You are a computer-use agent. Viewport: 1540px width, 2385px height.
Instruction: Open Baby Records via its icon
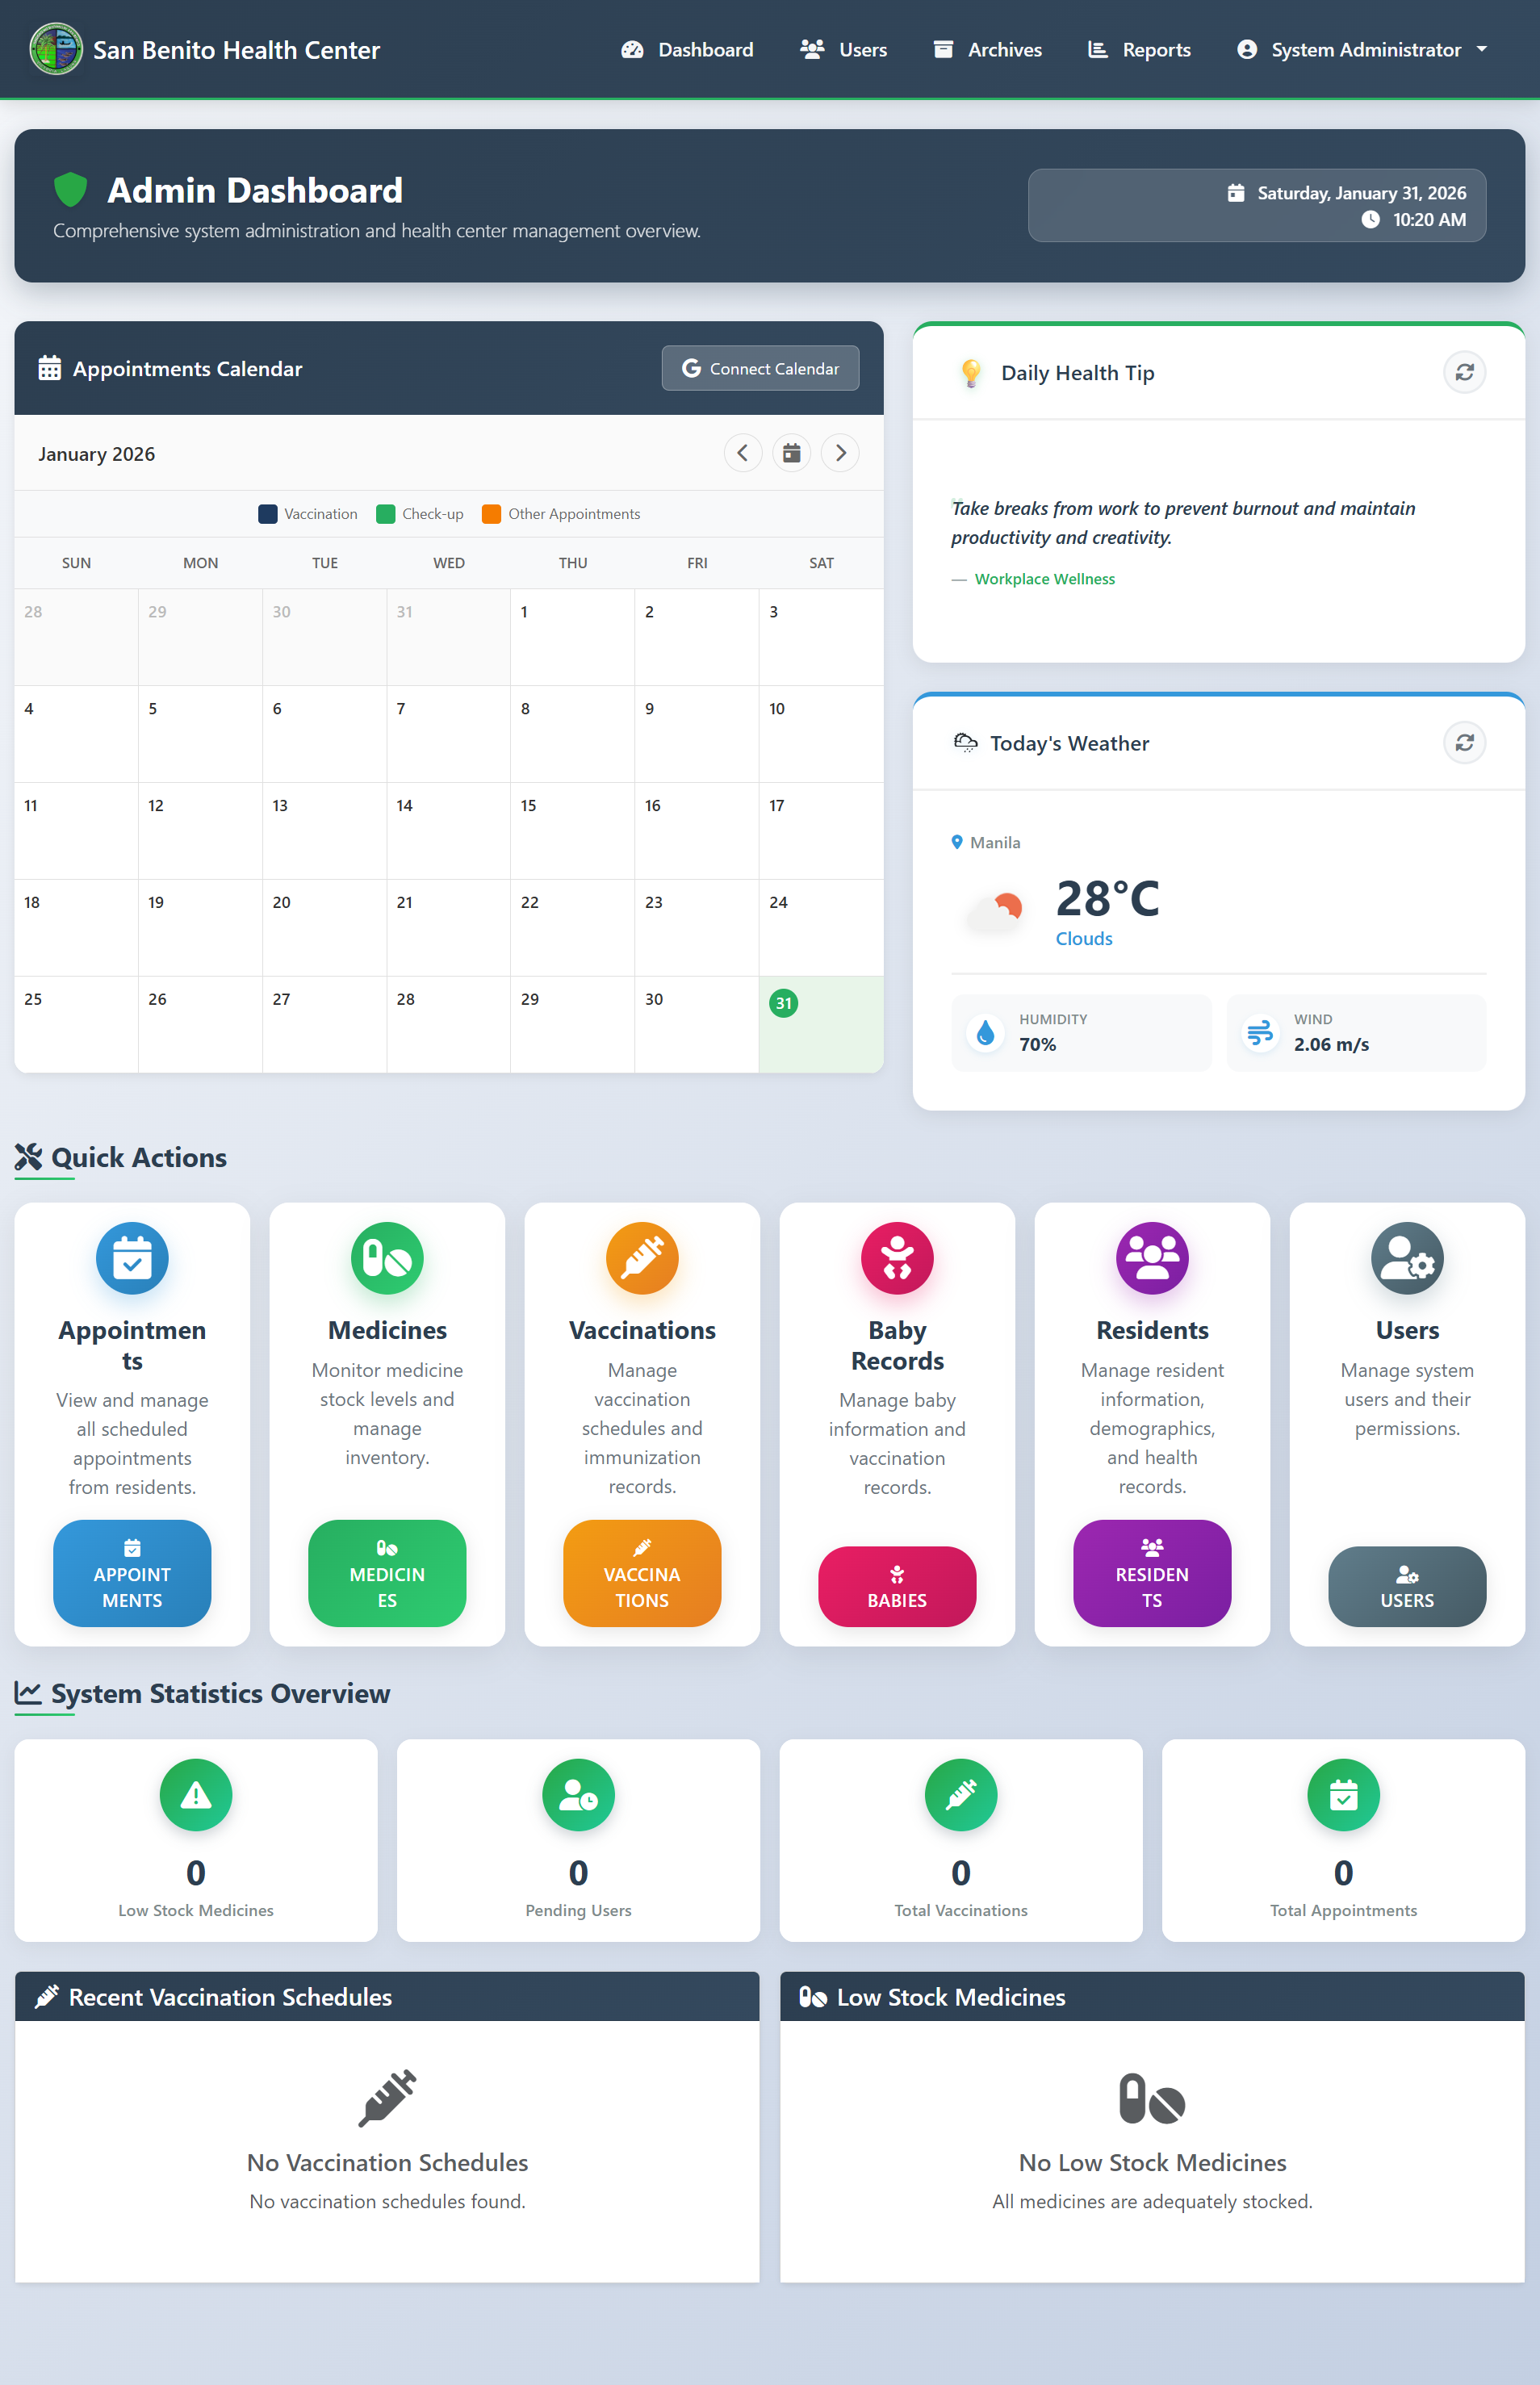pos(896,1258)
